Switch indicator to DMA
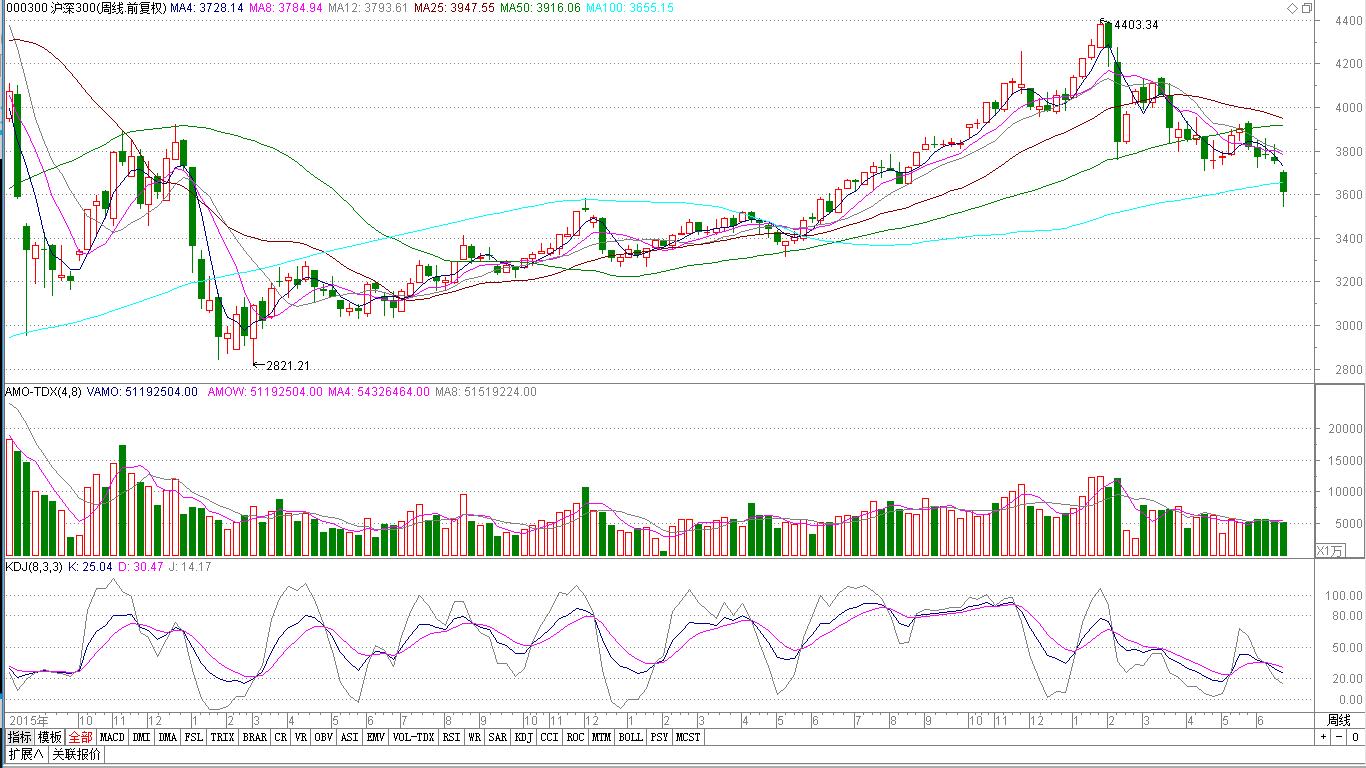 [168, 737]
